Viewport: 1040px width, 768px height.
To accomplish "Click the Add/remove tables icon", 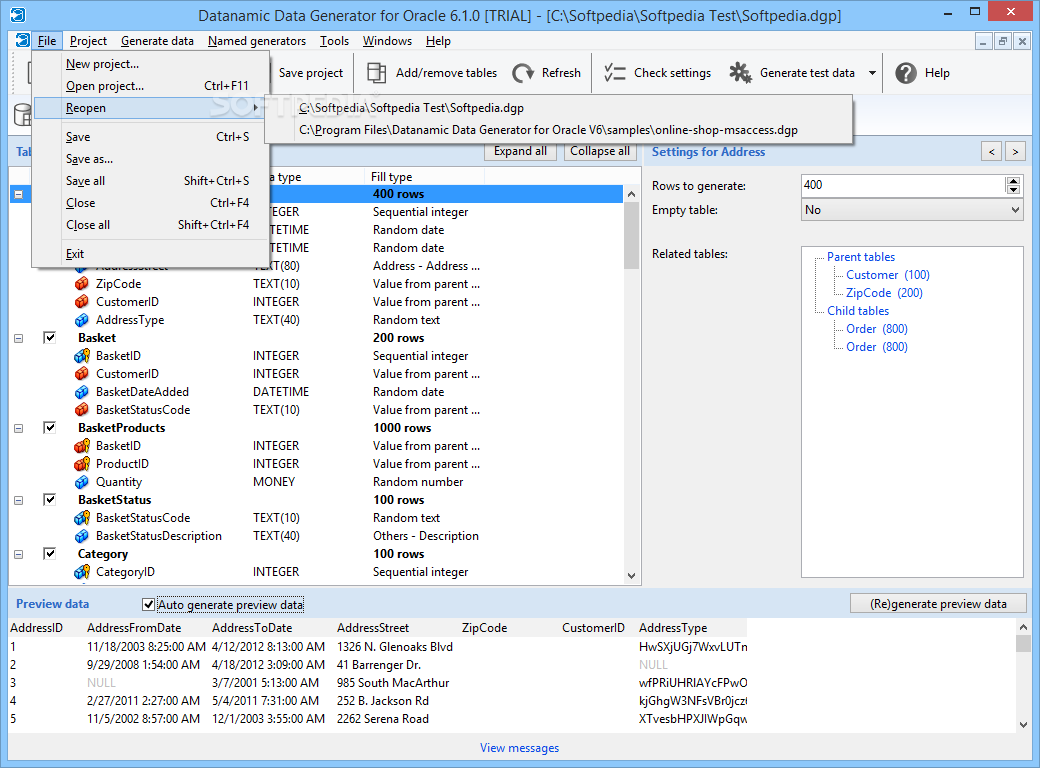I will (377, 73).
